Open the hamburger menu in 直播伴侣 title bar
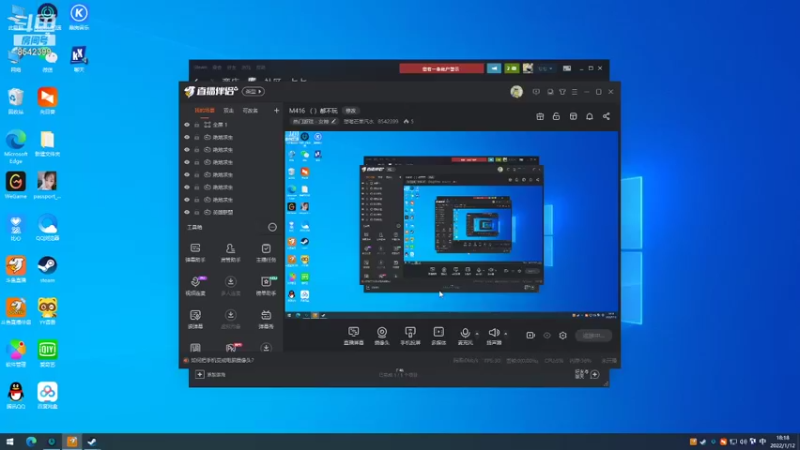Viewport: 800px width, 450px height. coord(574,92)
